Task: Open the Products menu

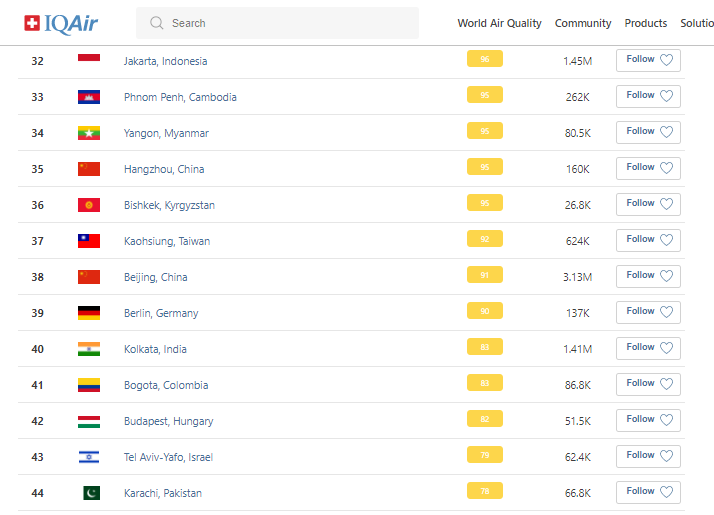Action: (646, 23)
